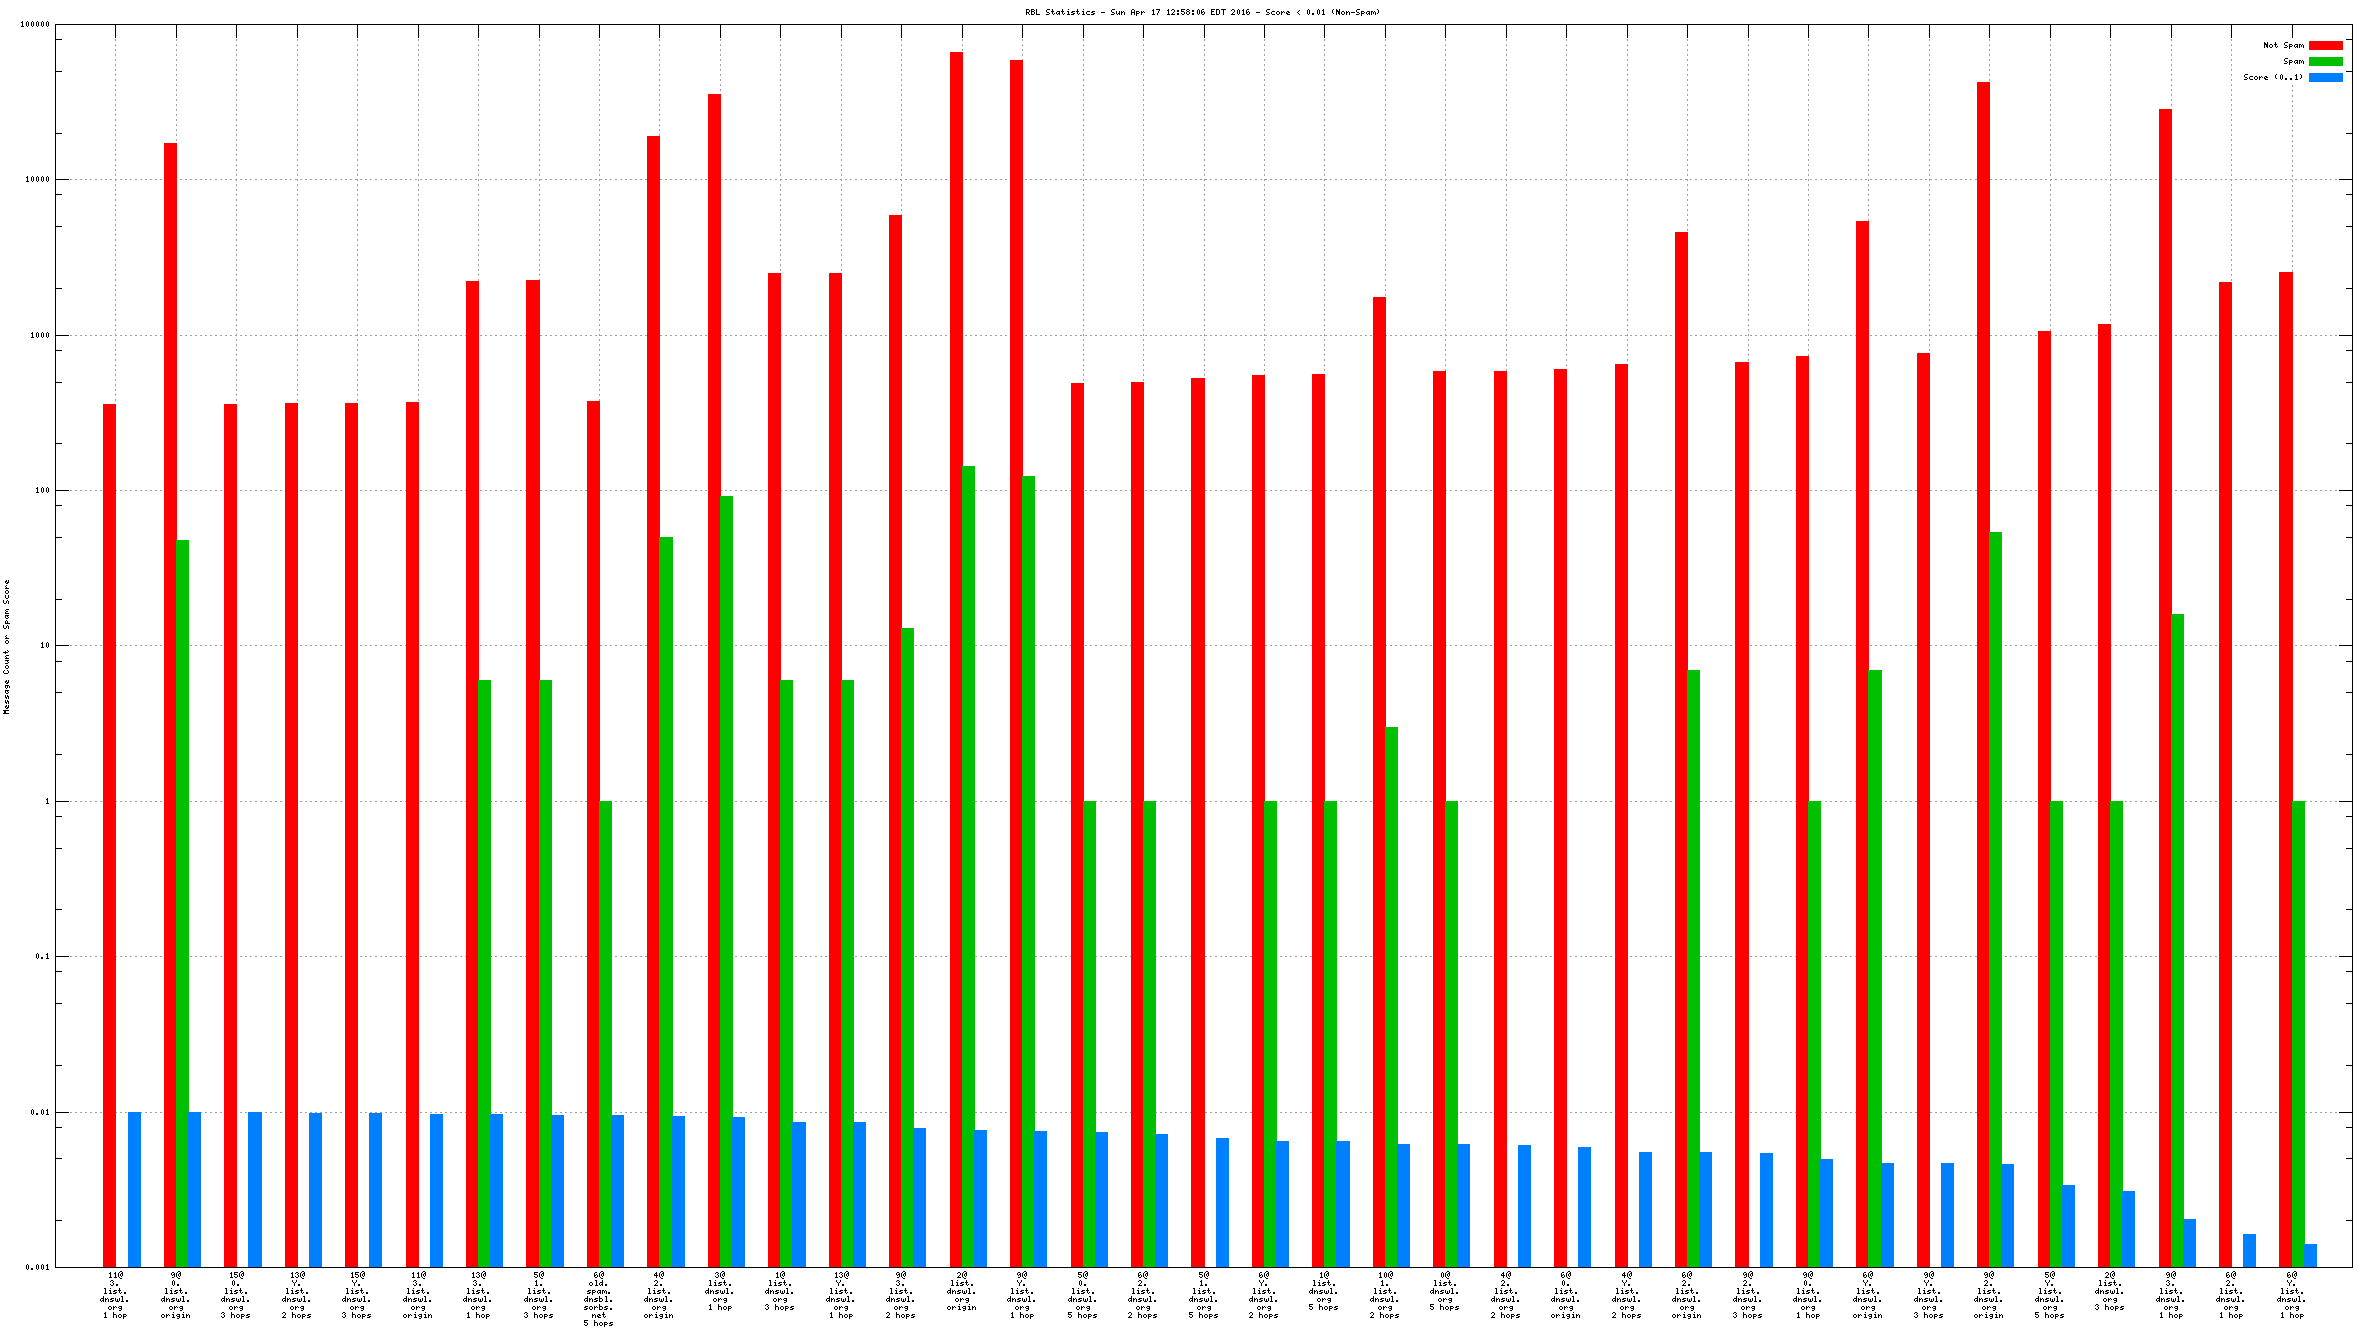
Task: Click the first x-axis label '11@ 3.list.dnswl.org 1 hop'
Action: (x=115, y=1294)
